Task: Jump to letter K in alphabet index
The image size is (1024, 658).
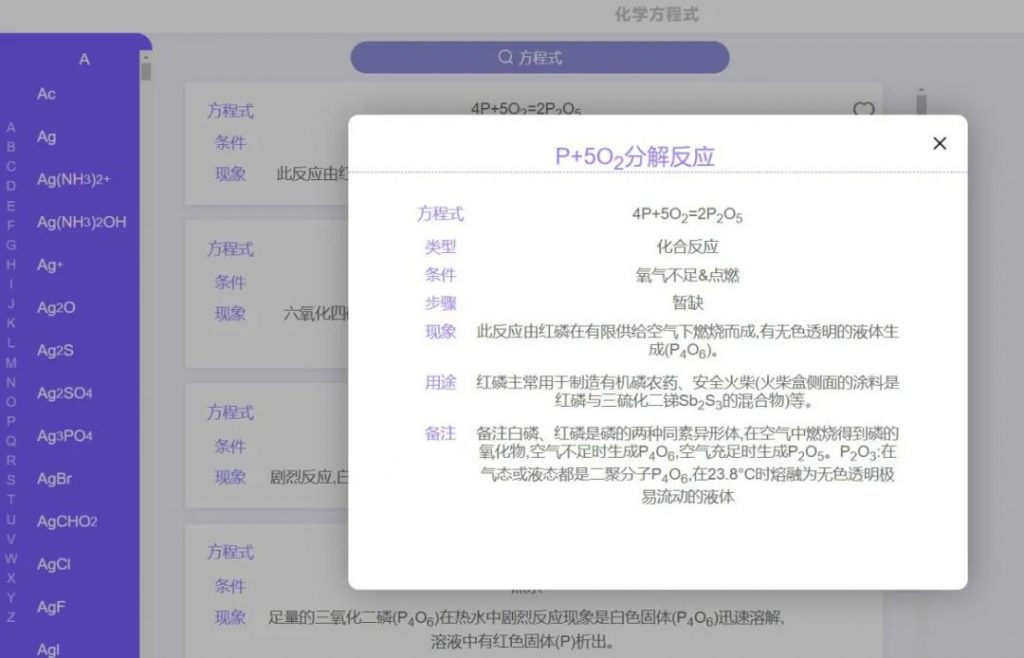Action: tap(11, 323)
